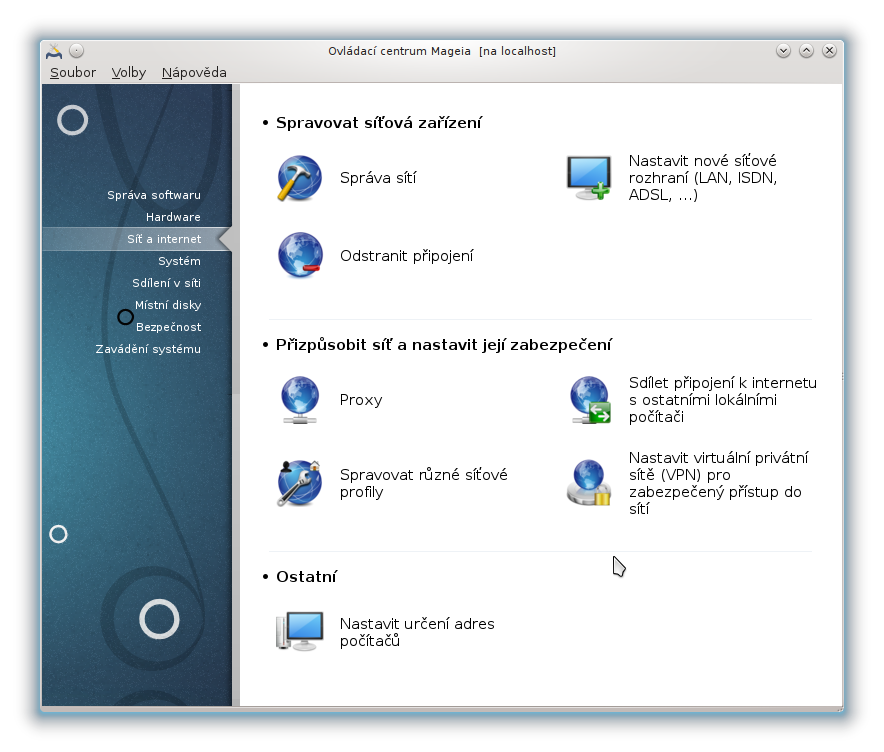Select Zavádění systému in sidebar
The height and width of the screenshot is (752, 884).
click(x=148, y=349)
